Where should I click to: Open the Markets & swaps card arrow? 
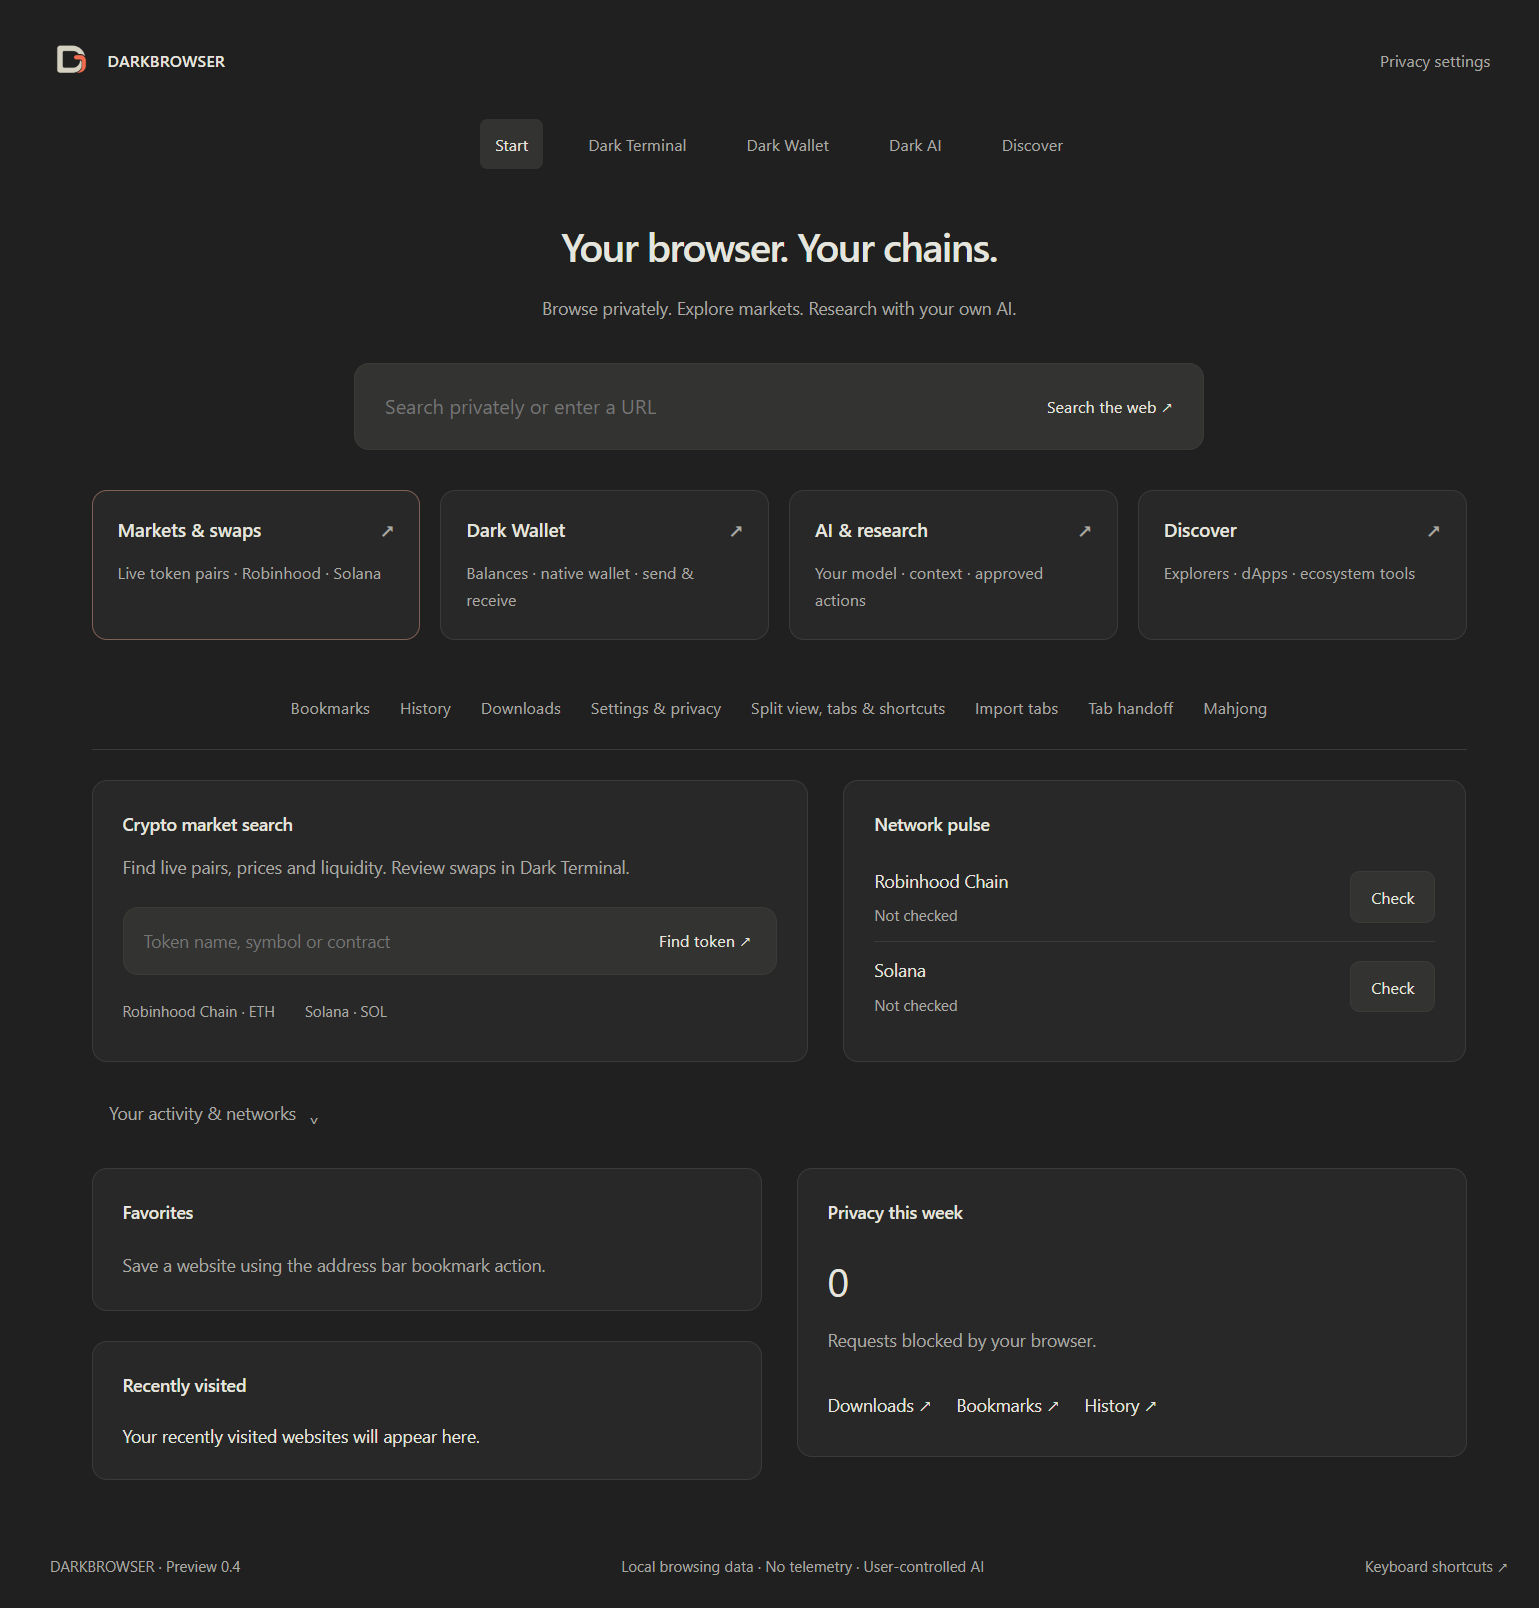388,531
